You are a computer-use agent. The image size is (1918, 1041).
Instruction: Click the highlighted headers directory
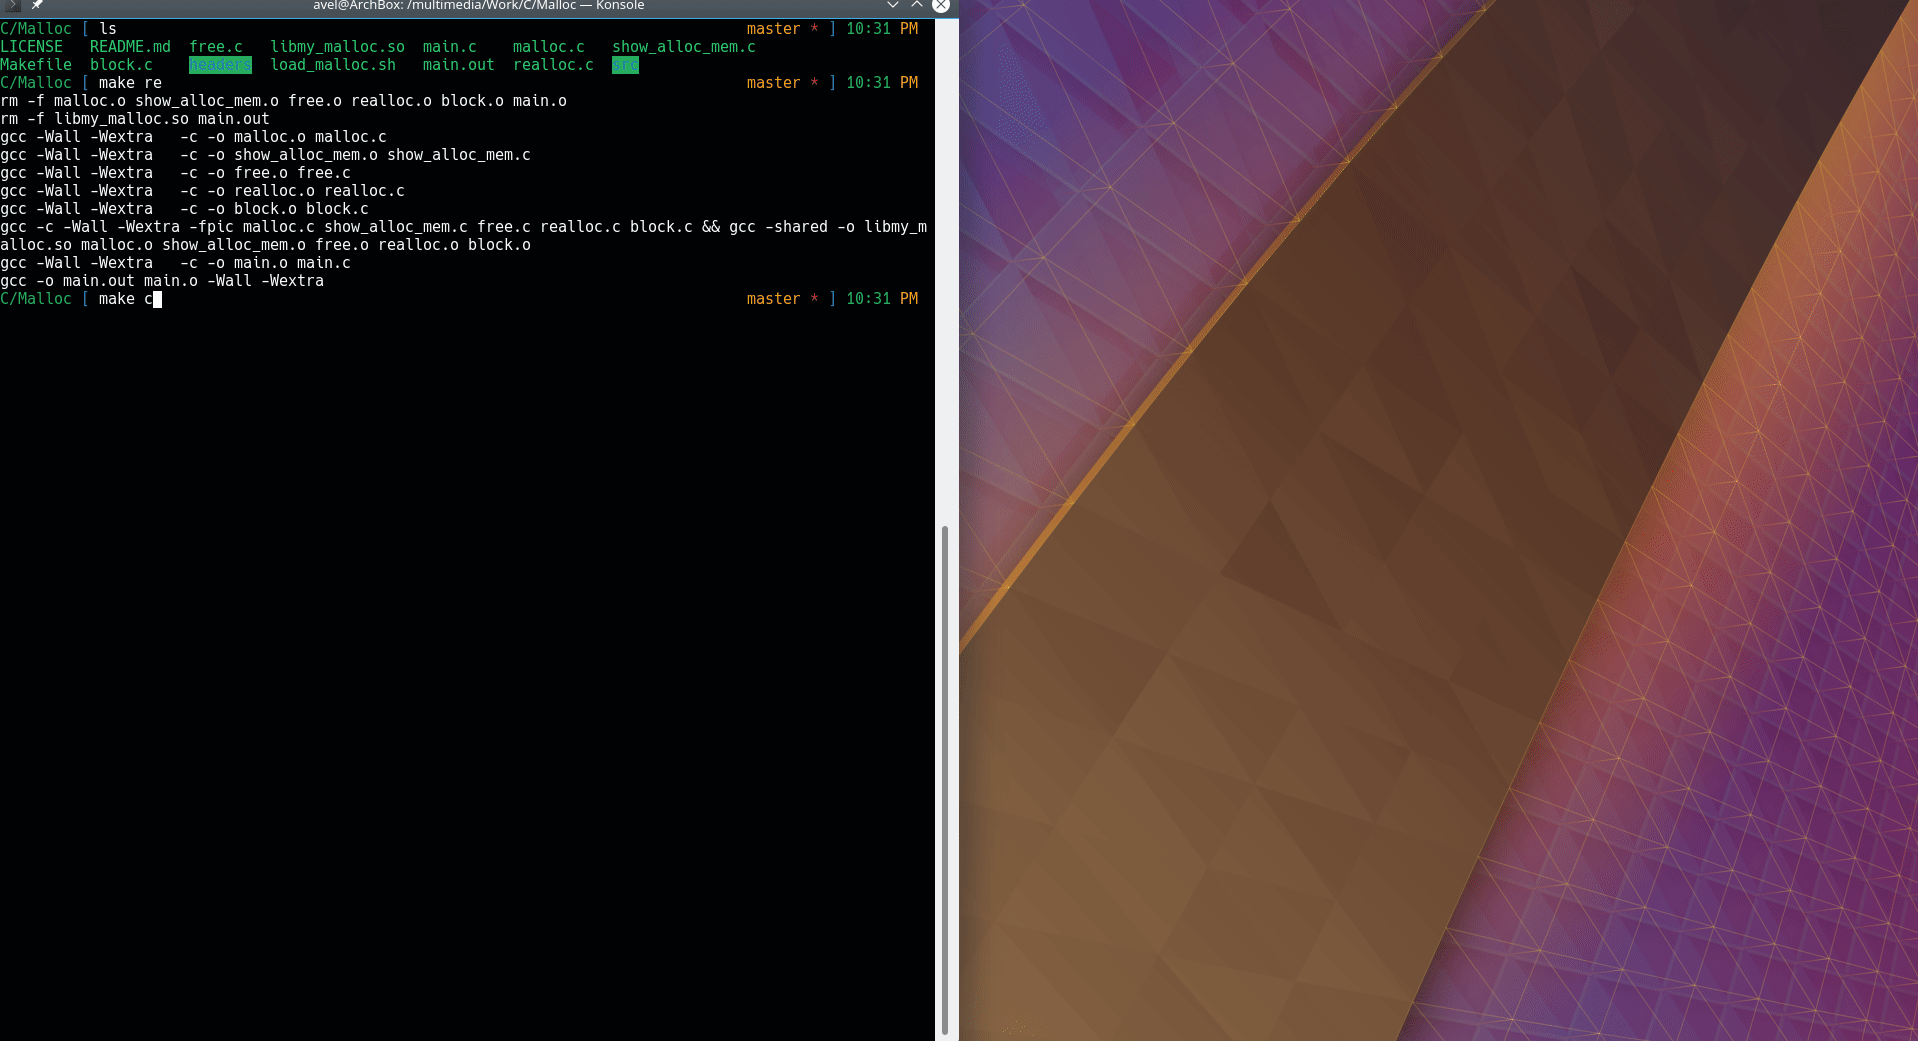[220, 65]
